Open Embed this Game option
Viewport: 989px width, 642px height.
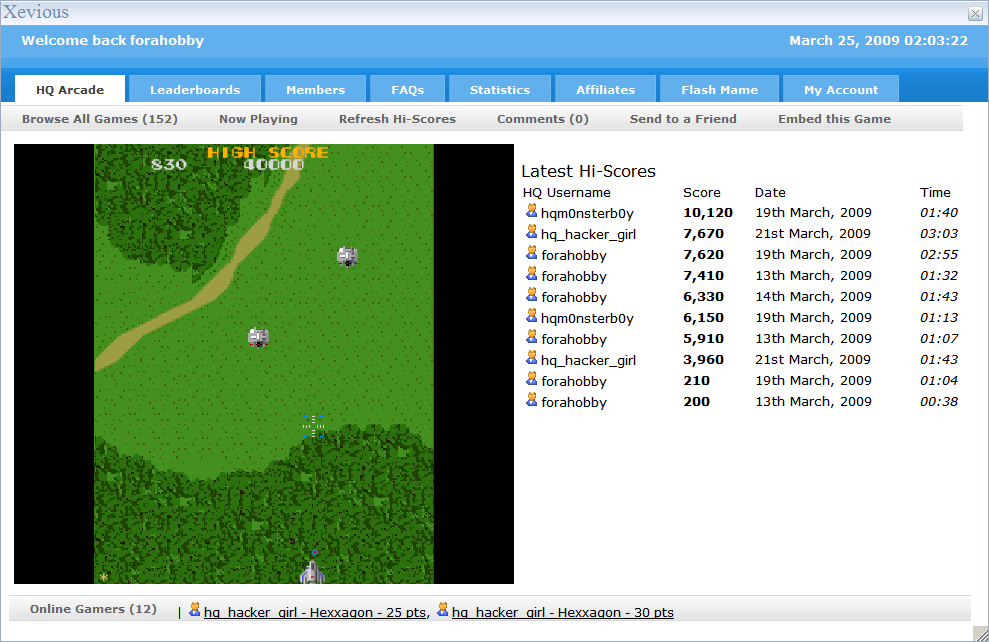[834, 119]
